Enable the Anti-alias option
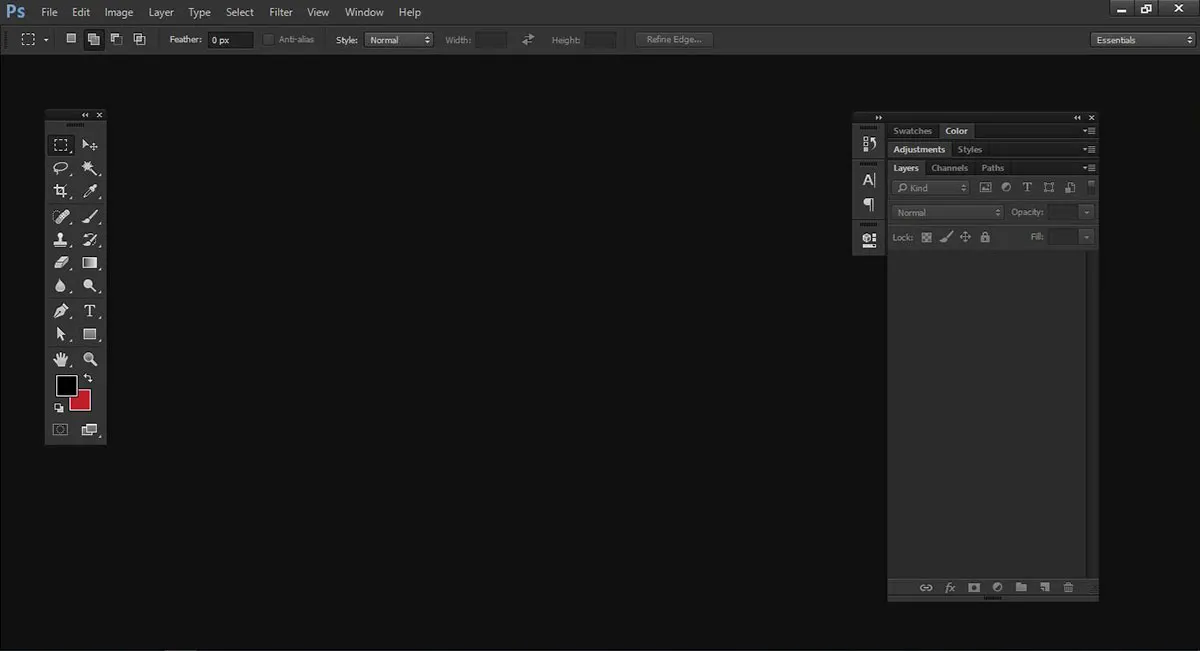 pos(267,39)
